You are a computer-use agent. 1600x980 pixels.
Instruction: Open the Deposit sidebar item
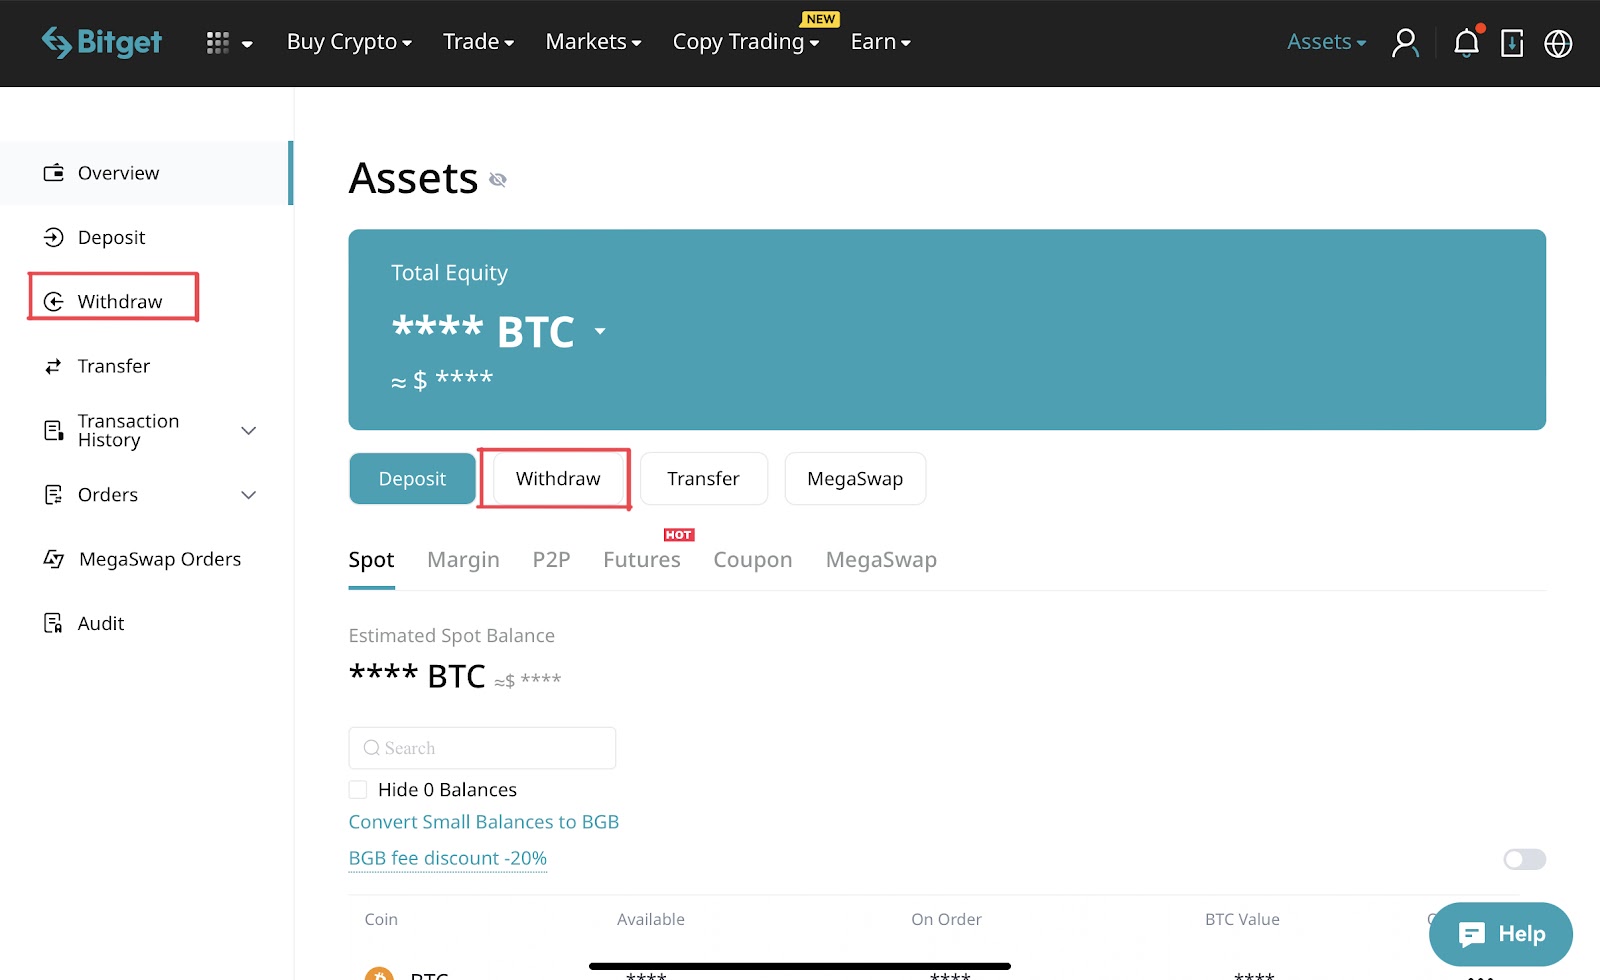coord(111,237)
